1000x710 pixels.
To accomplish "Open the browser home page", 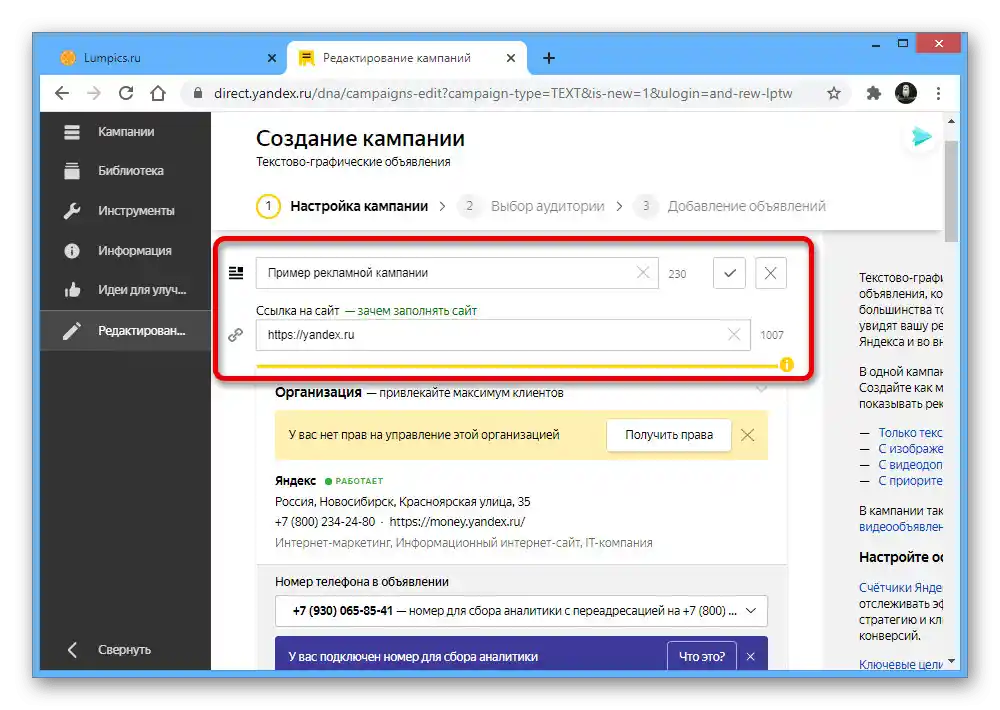I will (158, 93).
